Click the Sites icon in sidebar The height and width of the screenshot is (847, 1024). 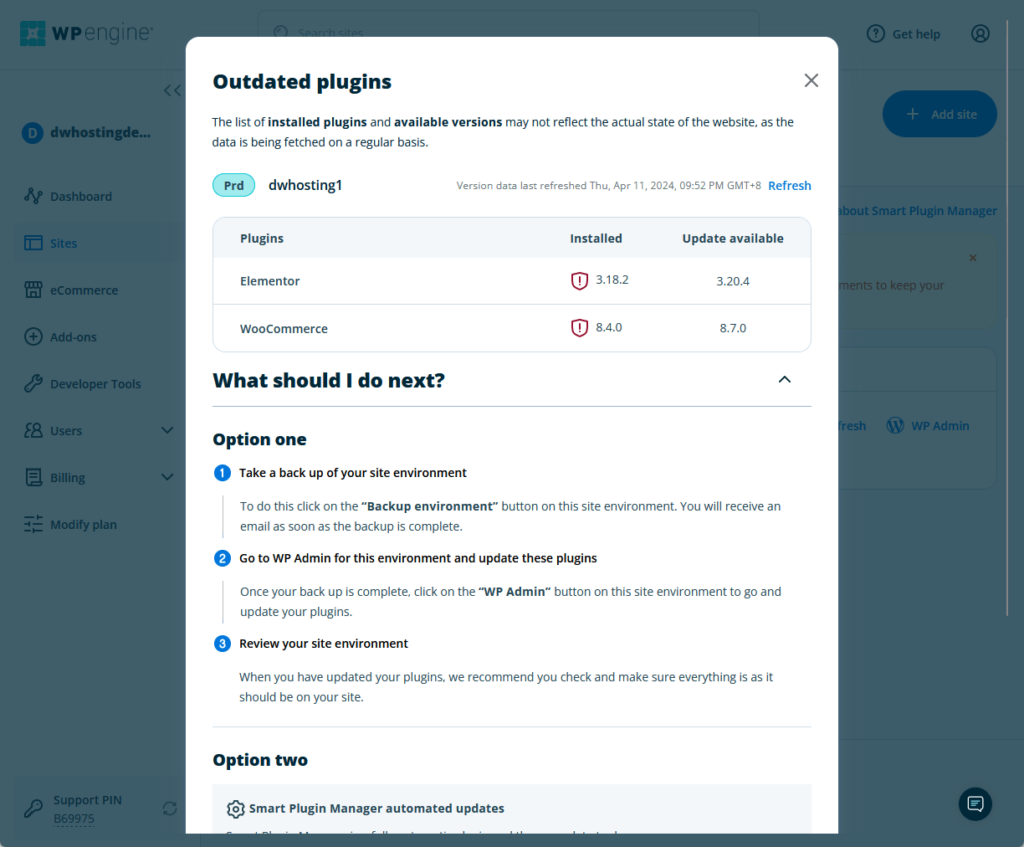(33, 243)
